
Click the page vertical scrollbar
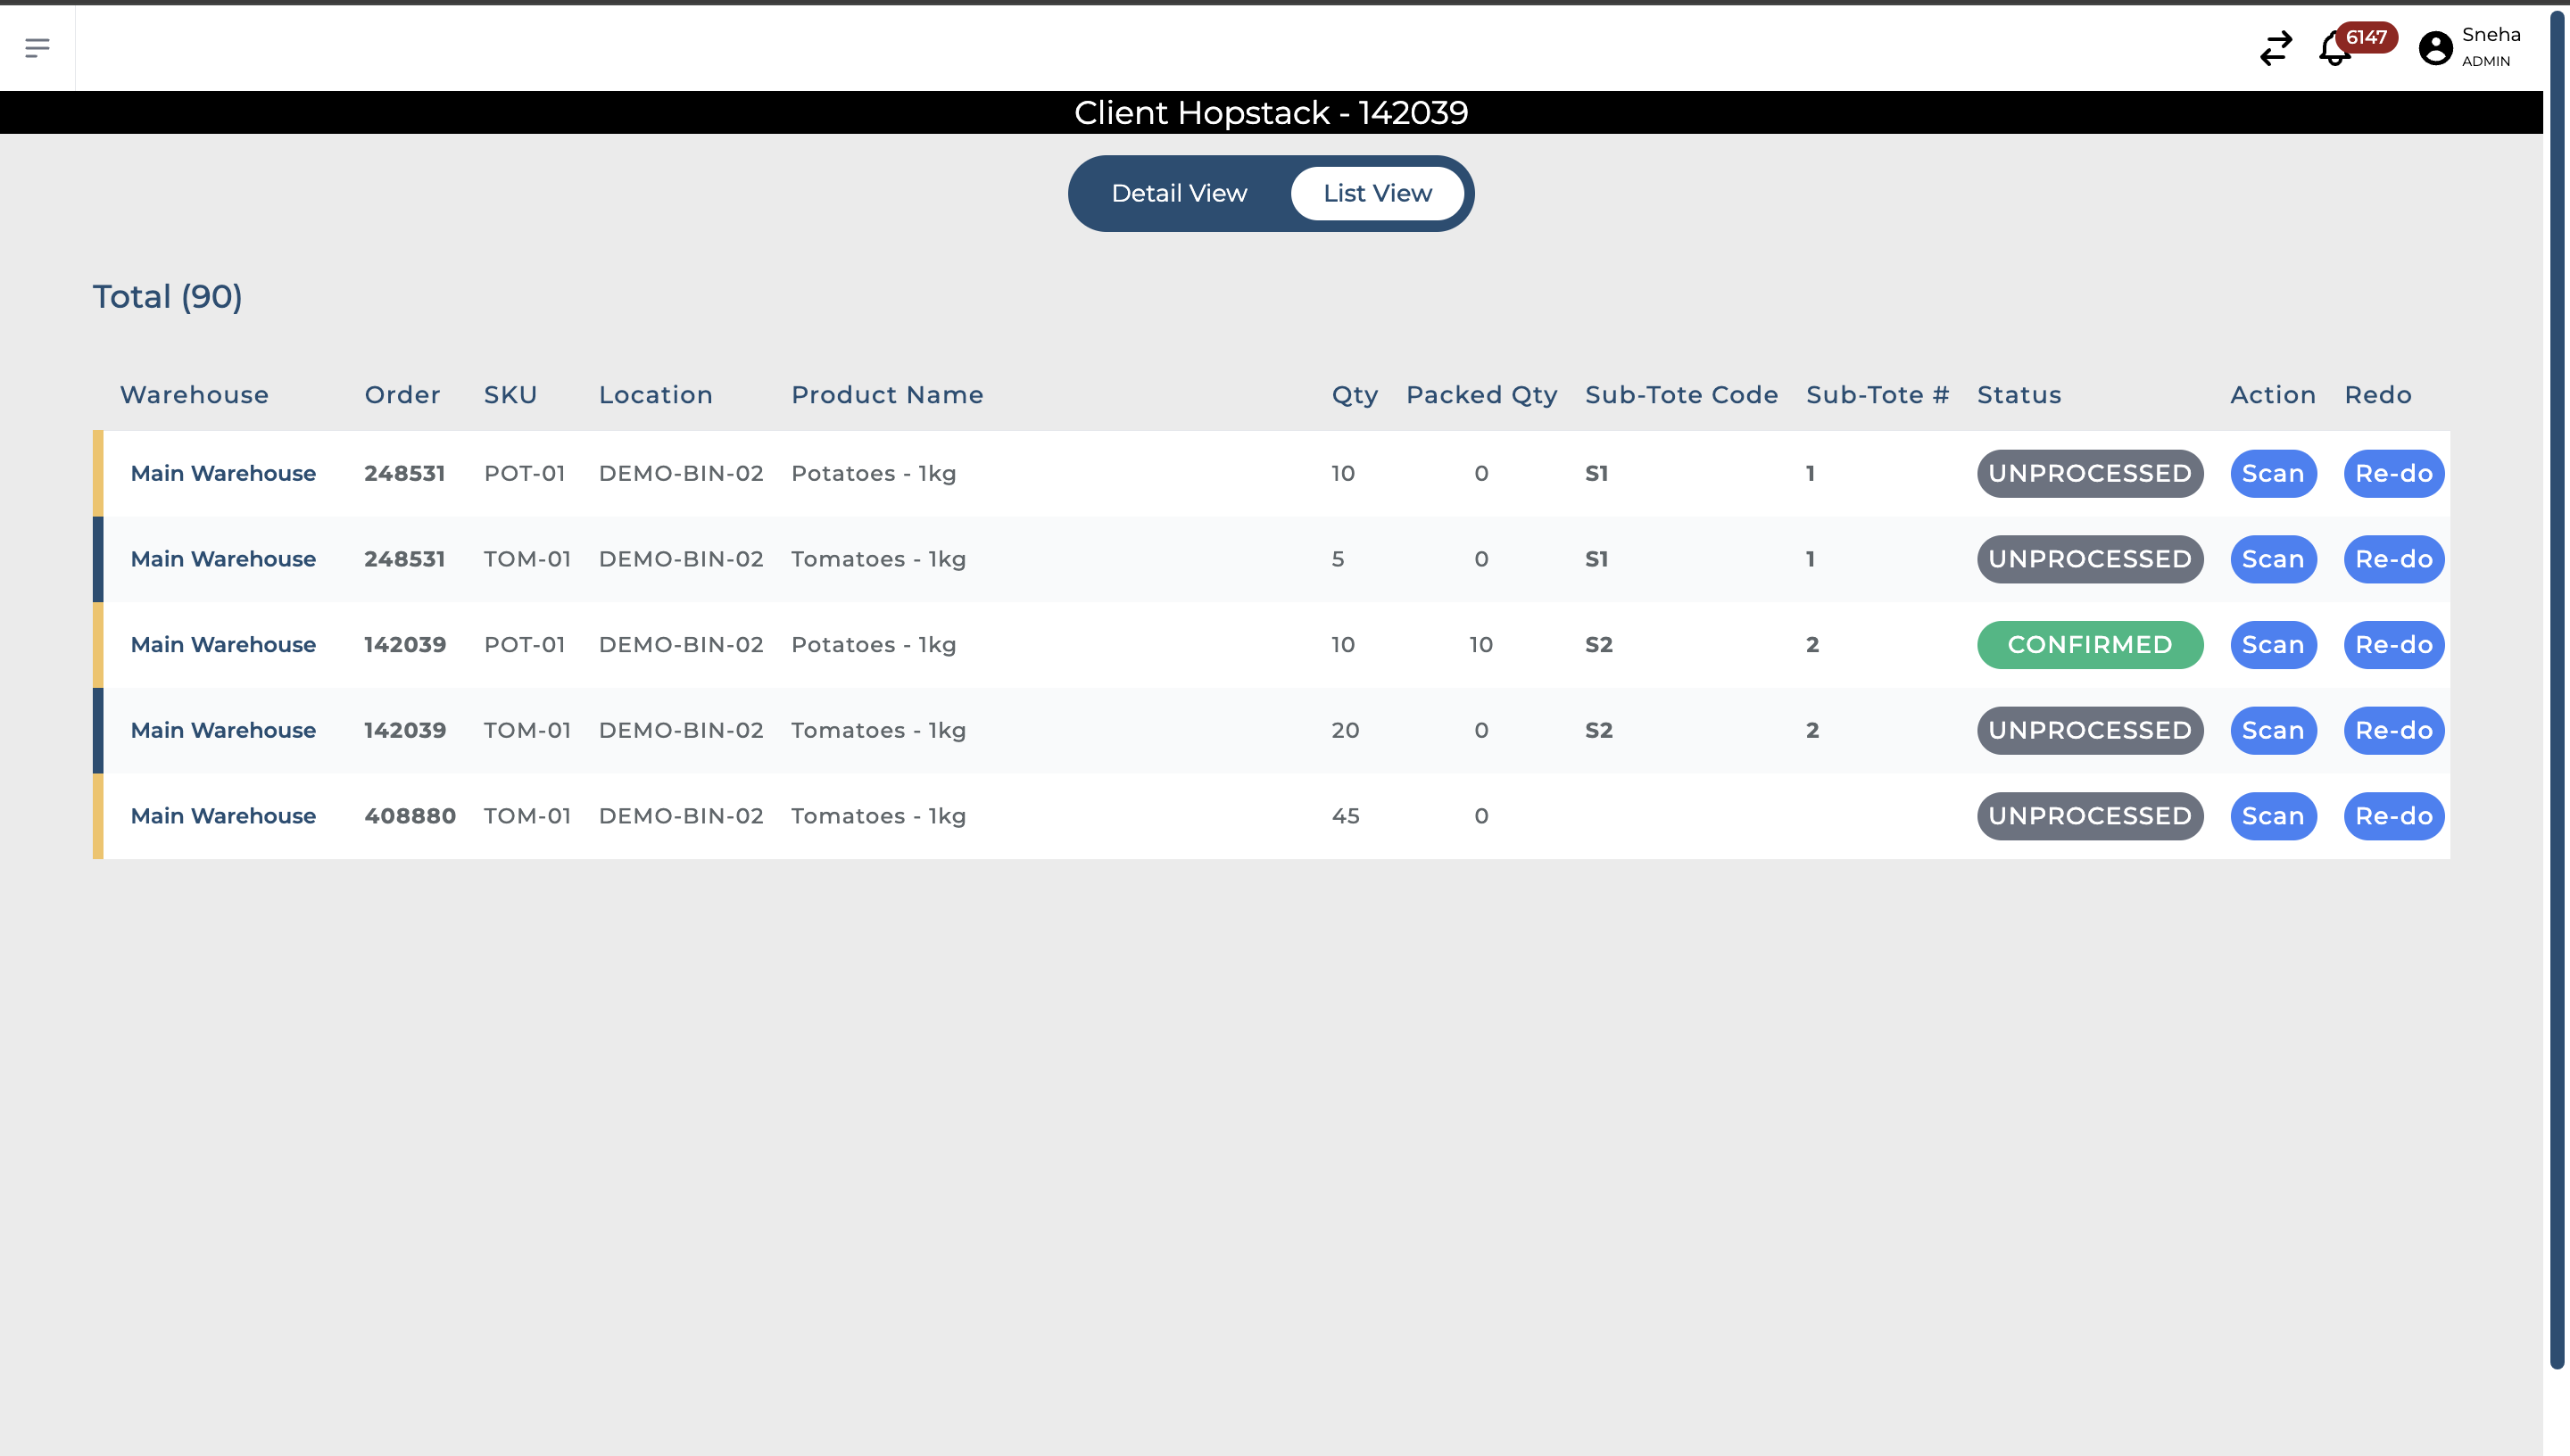pos(2556,690)
